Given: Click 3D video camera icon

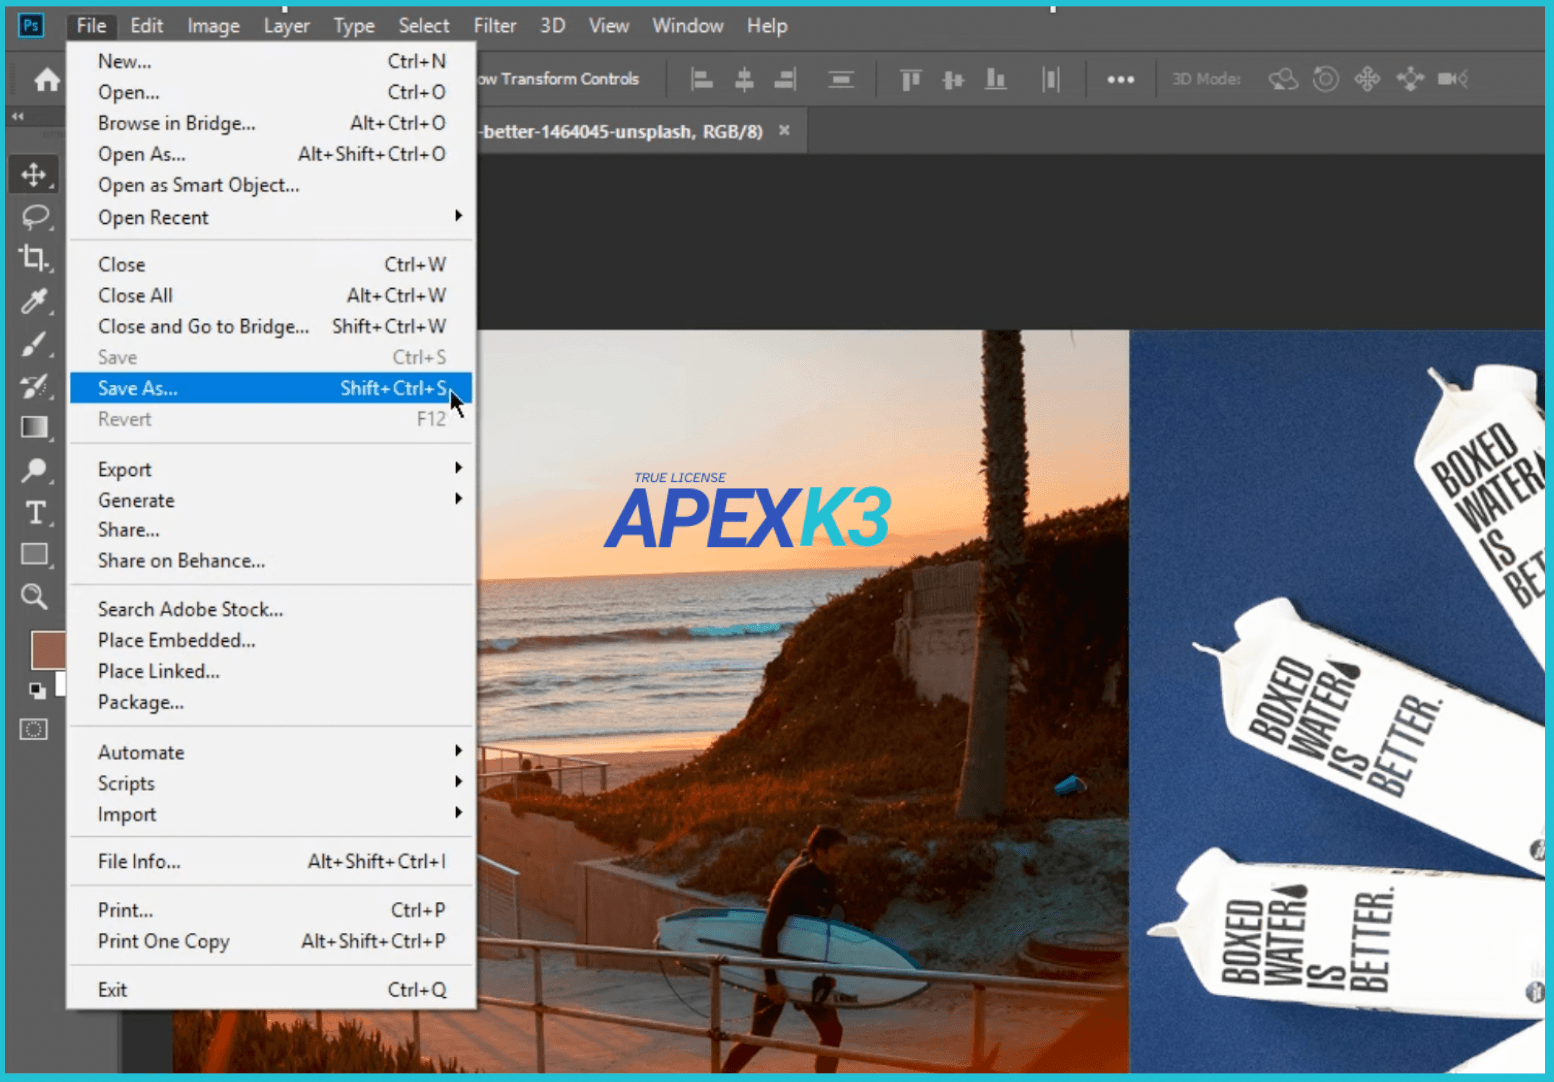Looking at the screenshot, I should [x=1452, y=79].
